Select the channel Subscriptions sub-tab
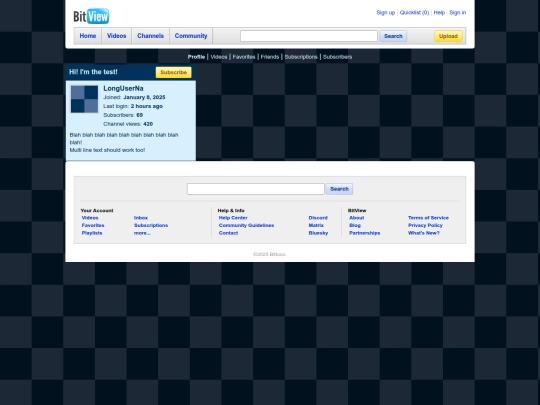The height and width of the screenshot is (405, 540). click(301, 57)
